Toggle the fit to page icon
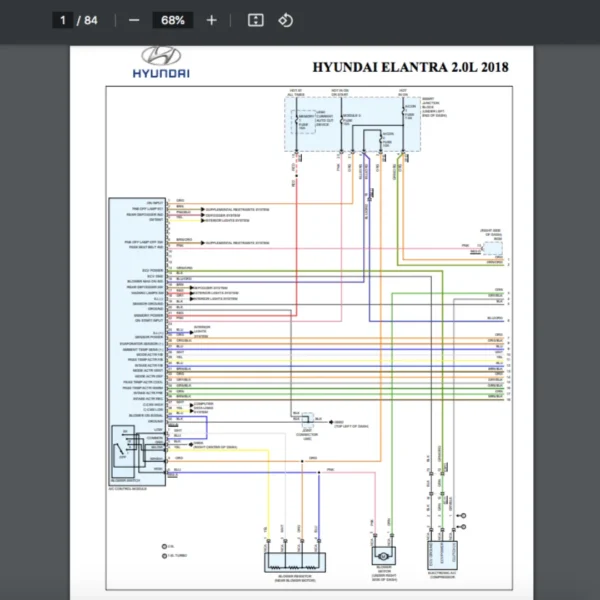600x600 pixels. click(x=255, y=20)
